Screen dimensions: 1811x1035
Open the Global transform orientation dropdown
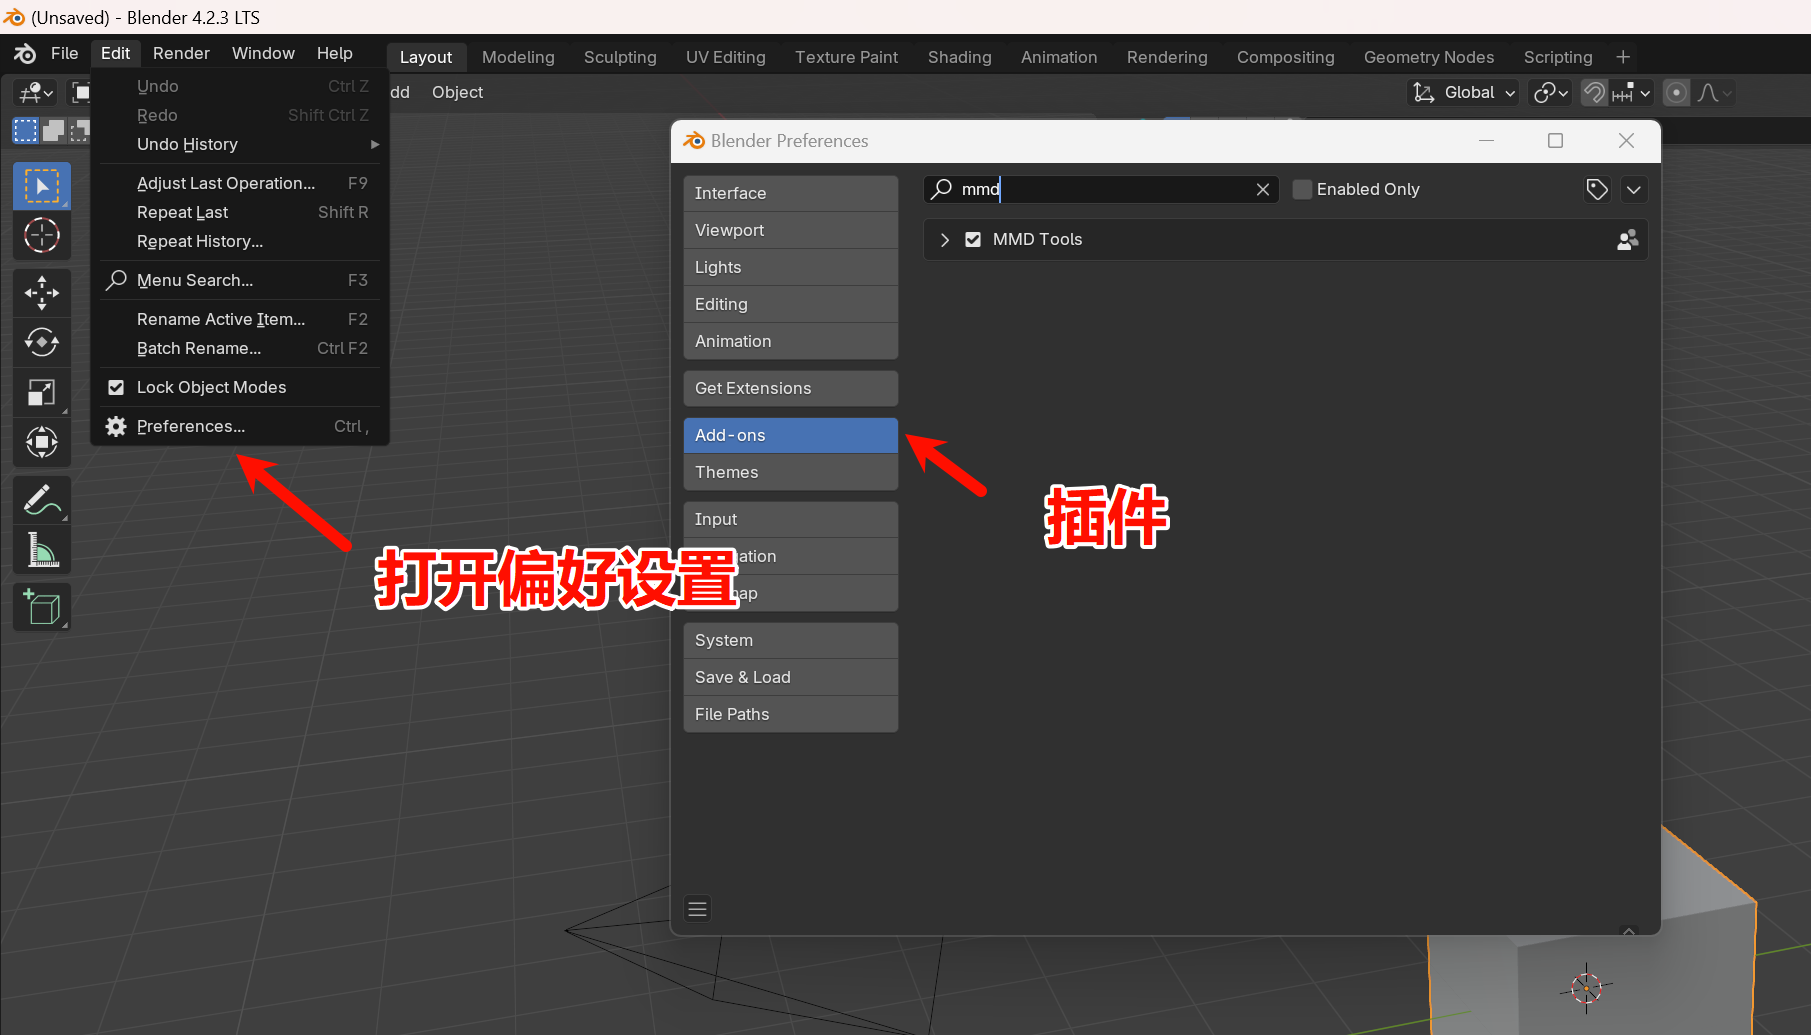(1463, 93)
